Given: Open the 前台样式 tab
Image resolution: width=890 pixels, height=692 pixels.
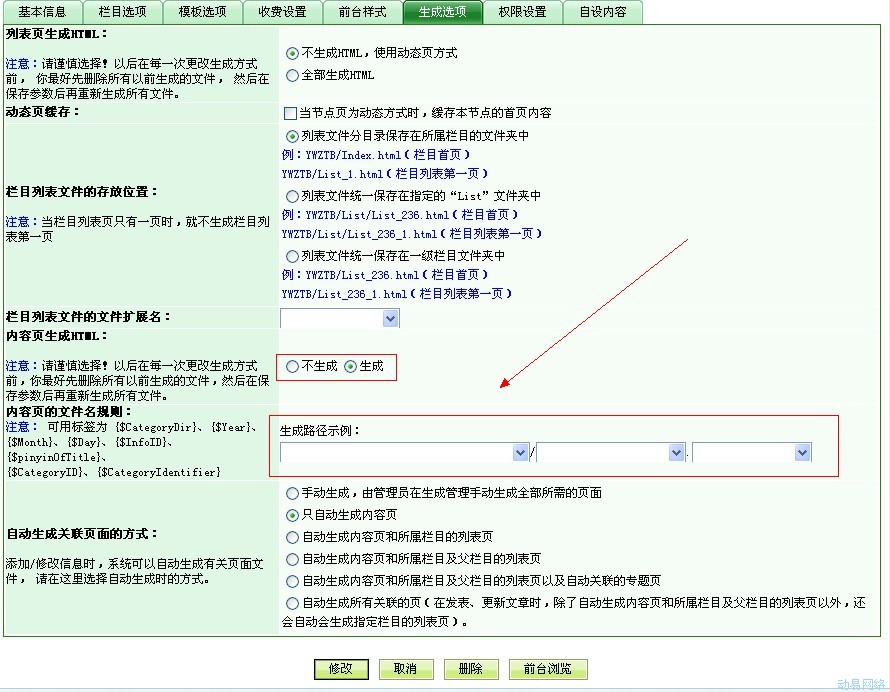Looking at the screenshot, I should pos(361,12).
